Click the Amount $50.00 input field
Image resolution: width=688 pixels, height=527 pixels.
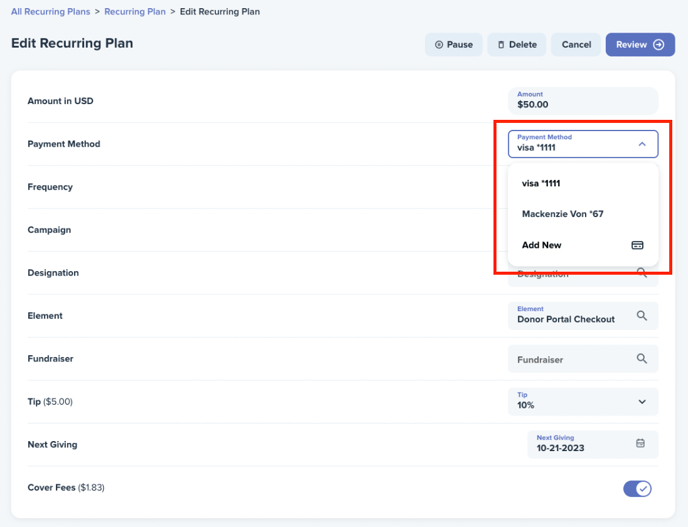click(583, 101)
